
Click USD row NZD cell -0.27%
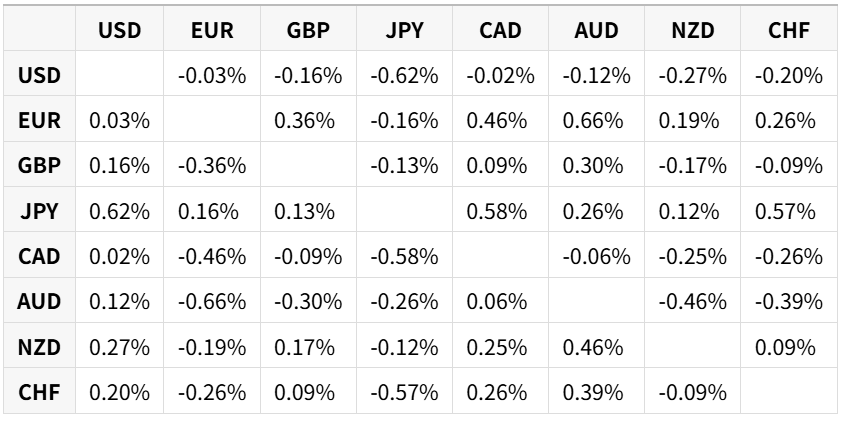(692, 74)
